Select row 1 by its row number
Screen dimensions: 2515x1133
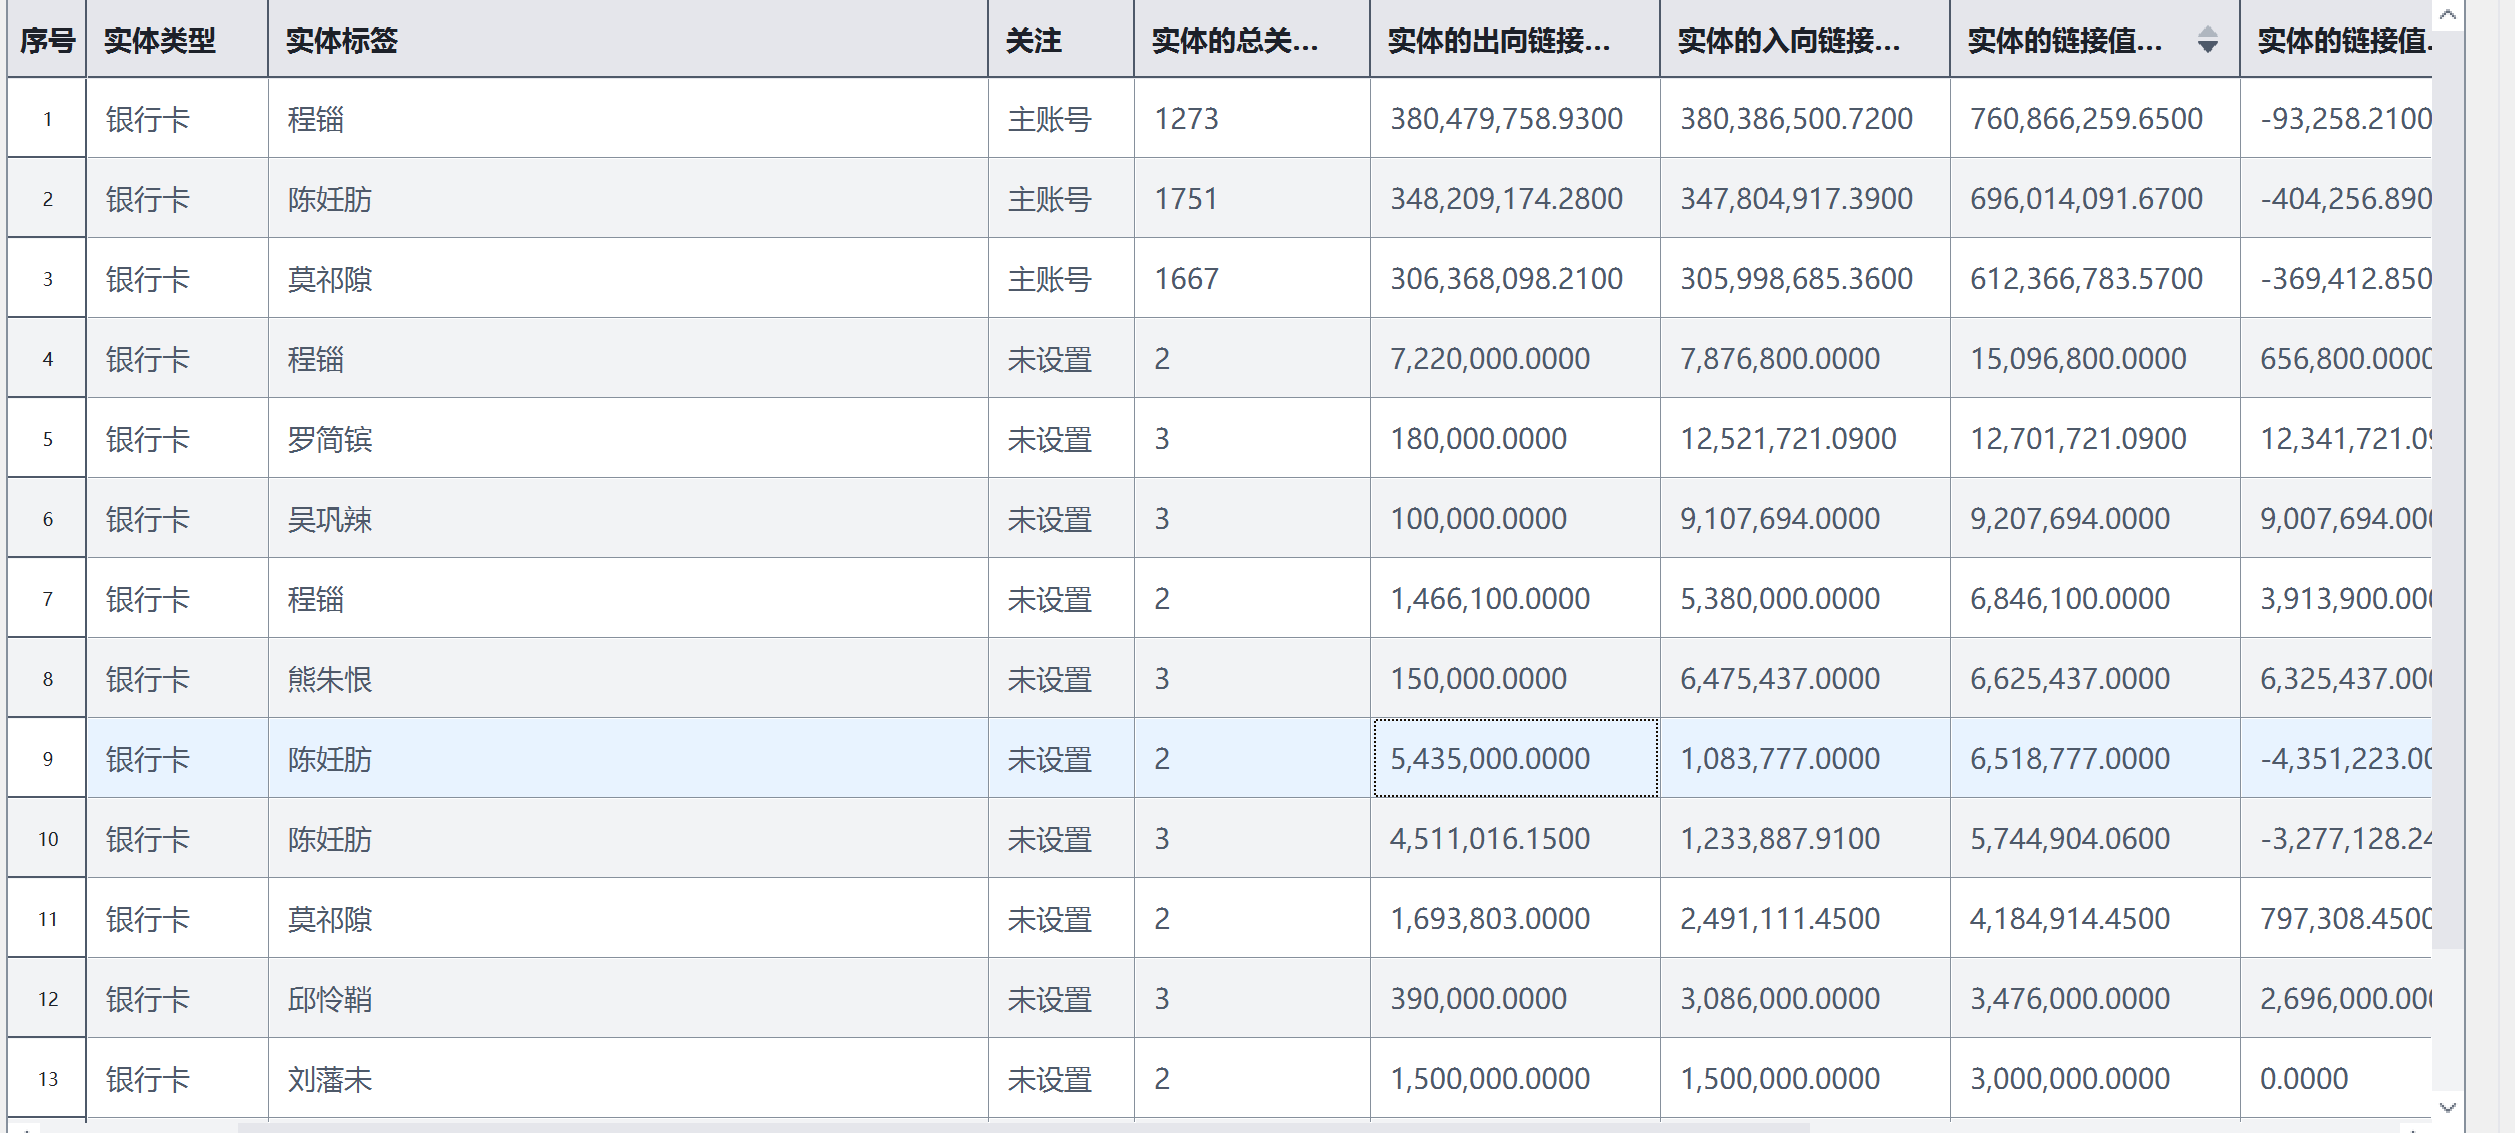coord(47,118)
